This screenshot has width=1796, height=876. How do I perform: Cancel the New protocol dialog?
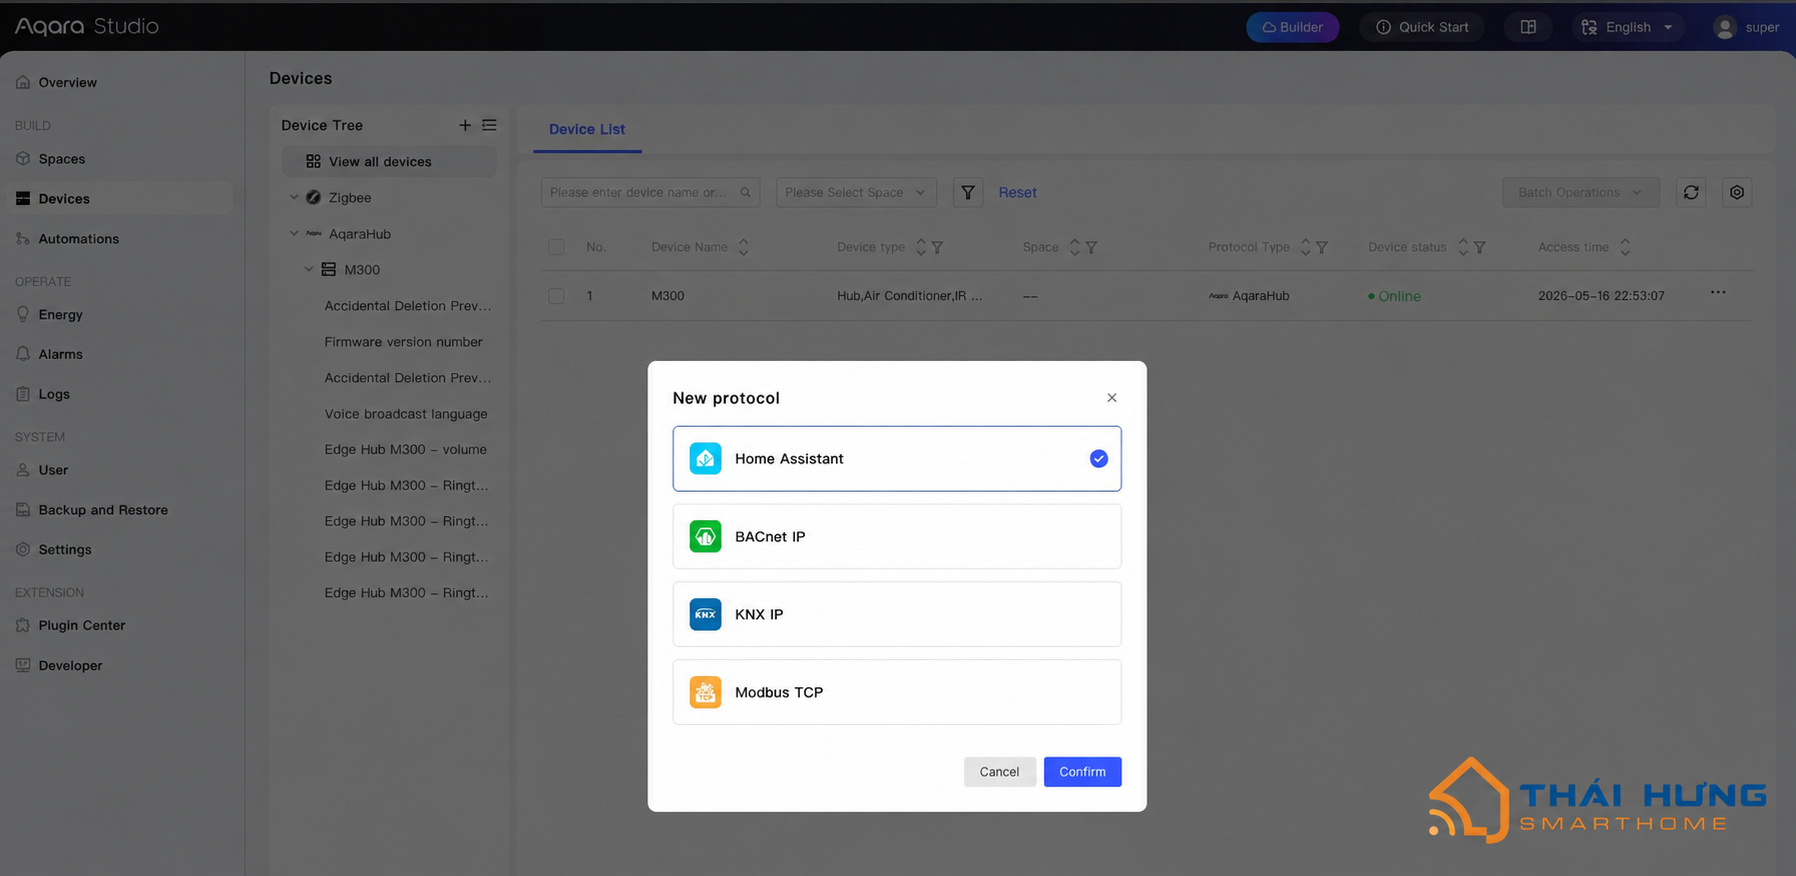(999, 772)
